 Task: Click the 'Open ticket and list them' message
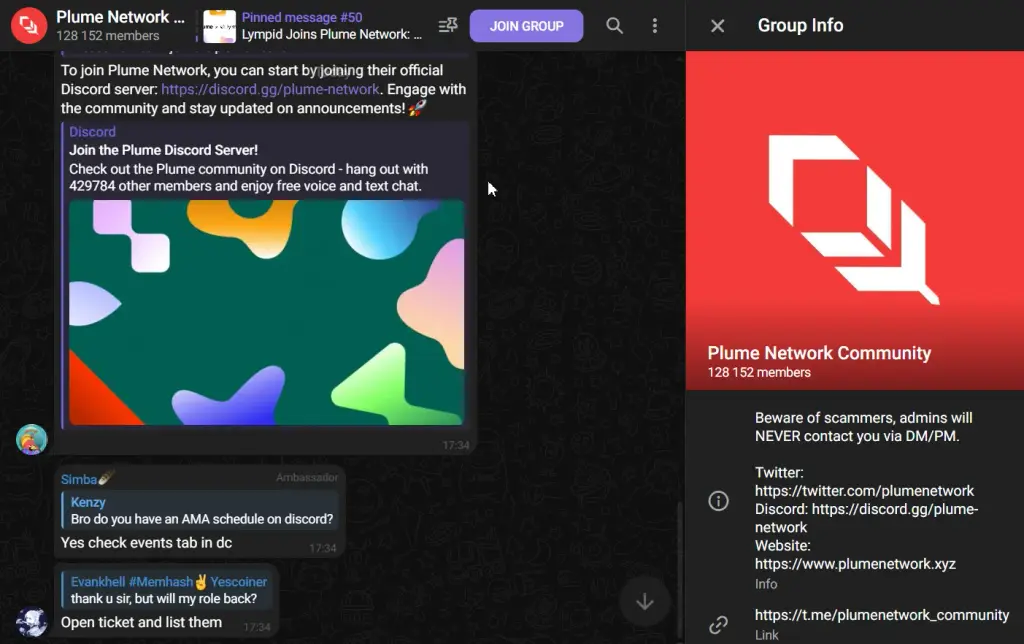(x=141, y=622)
